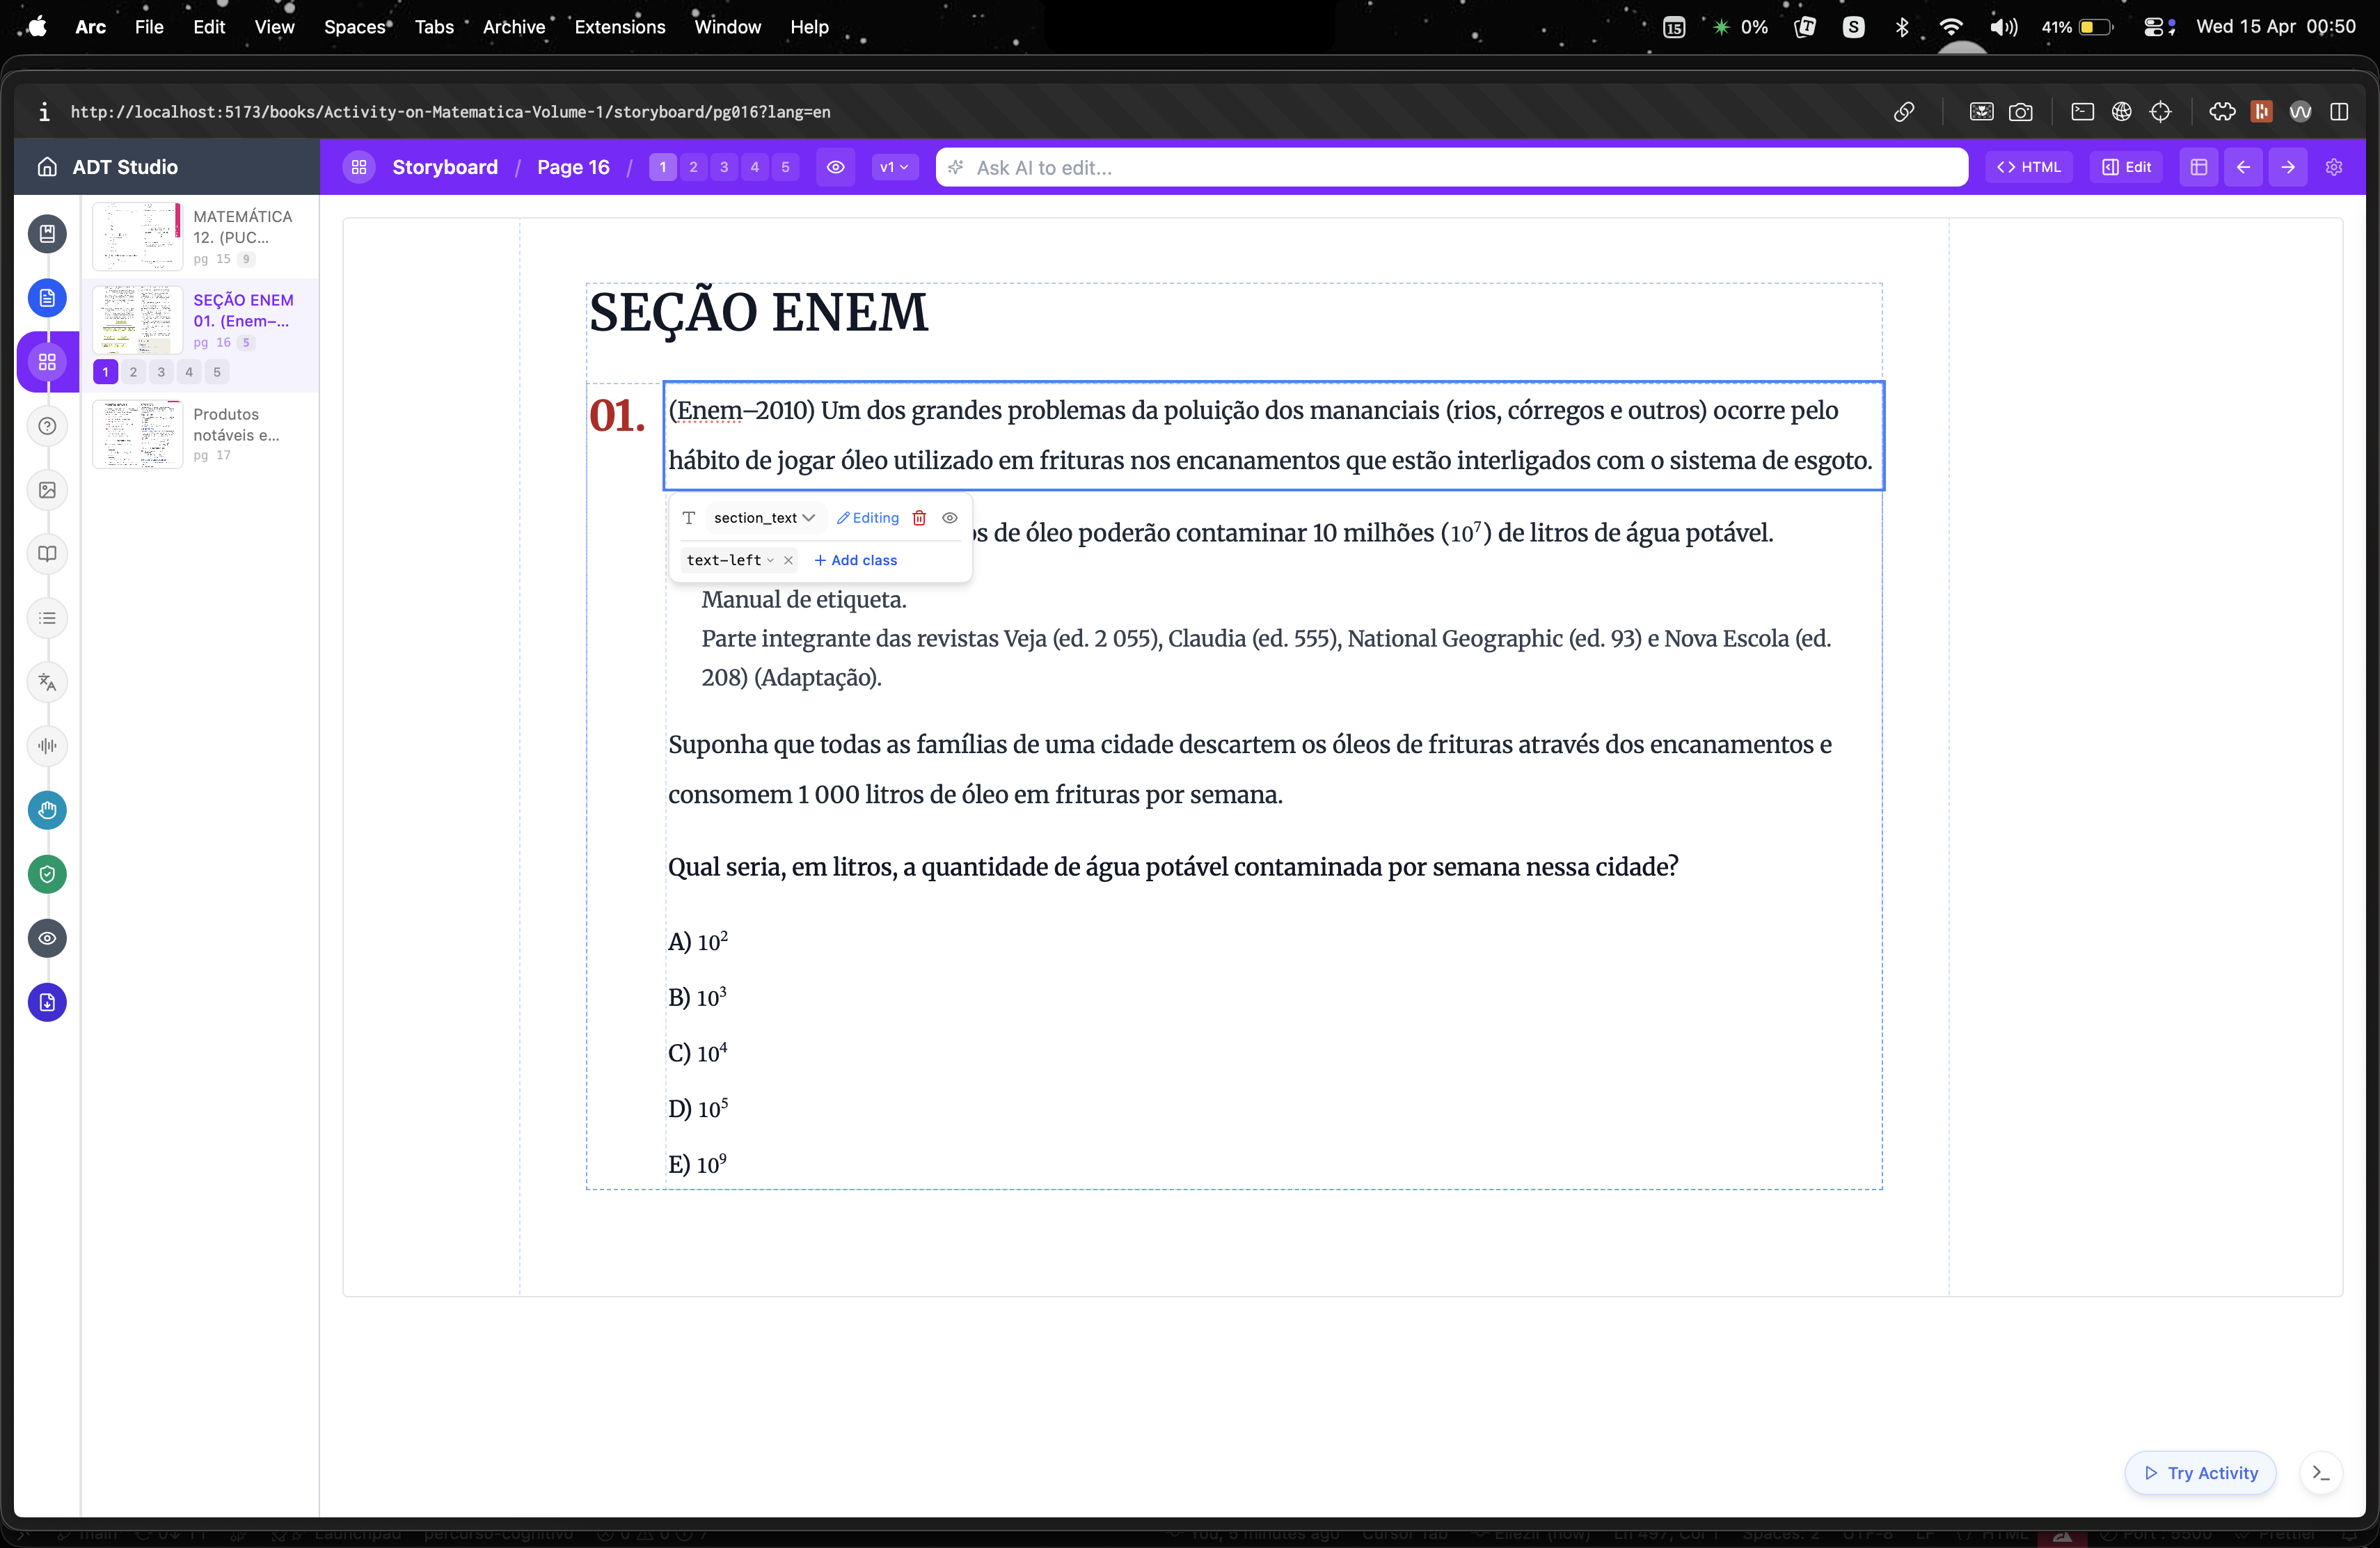Viewport: 2380px width, 1548px height.
Task: Go to the previous page arrow
Action: coord(2243,167)
